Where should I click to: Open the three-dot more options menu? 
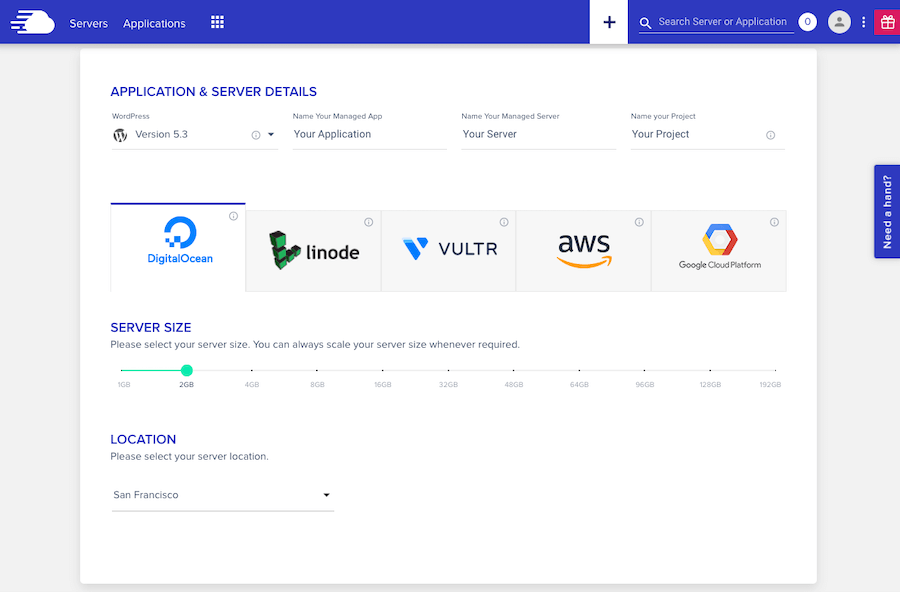coord(863,22)
